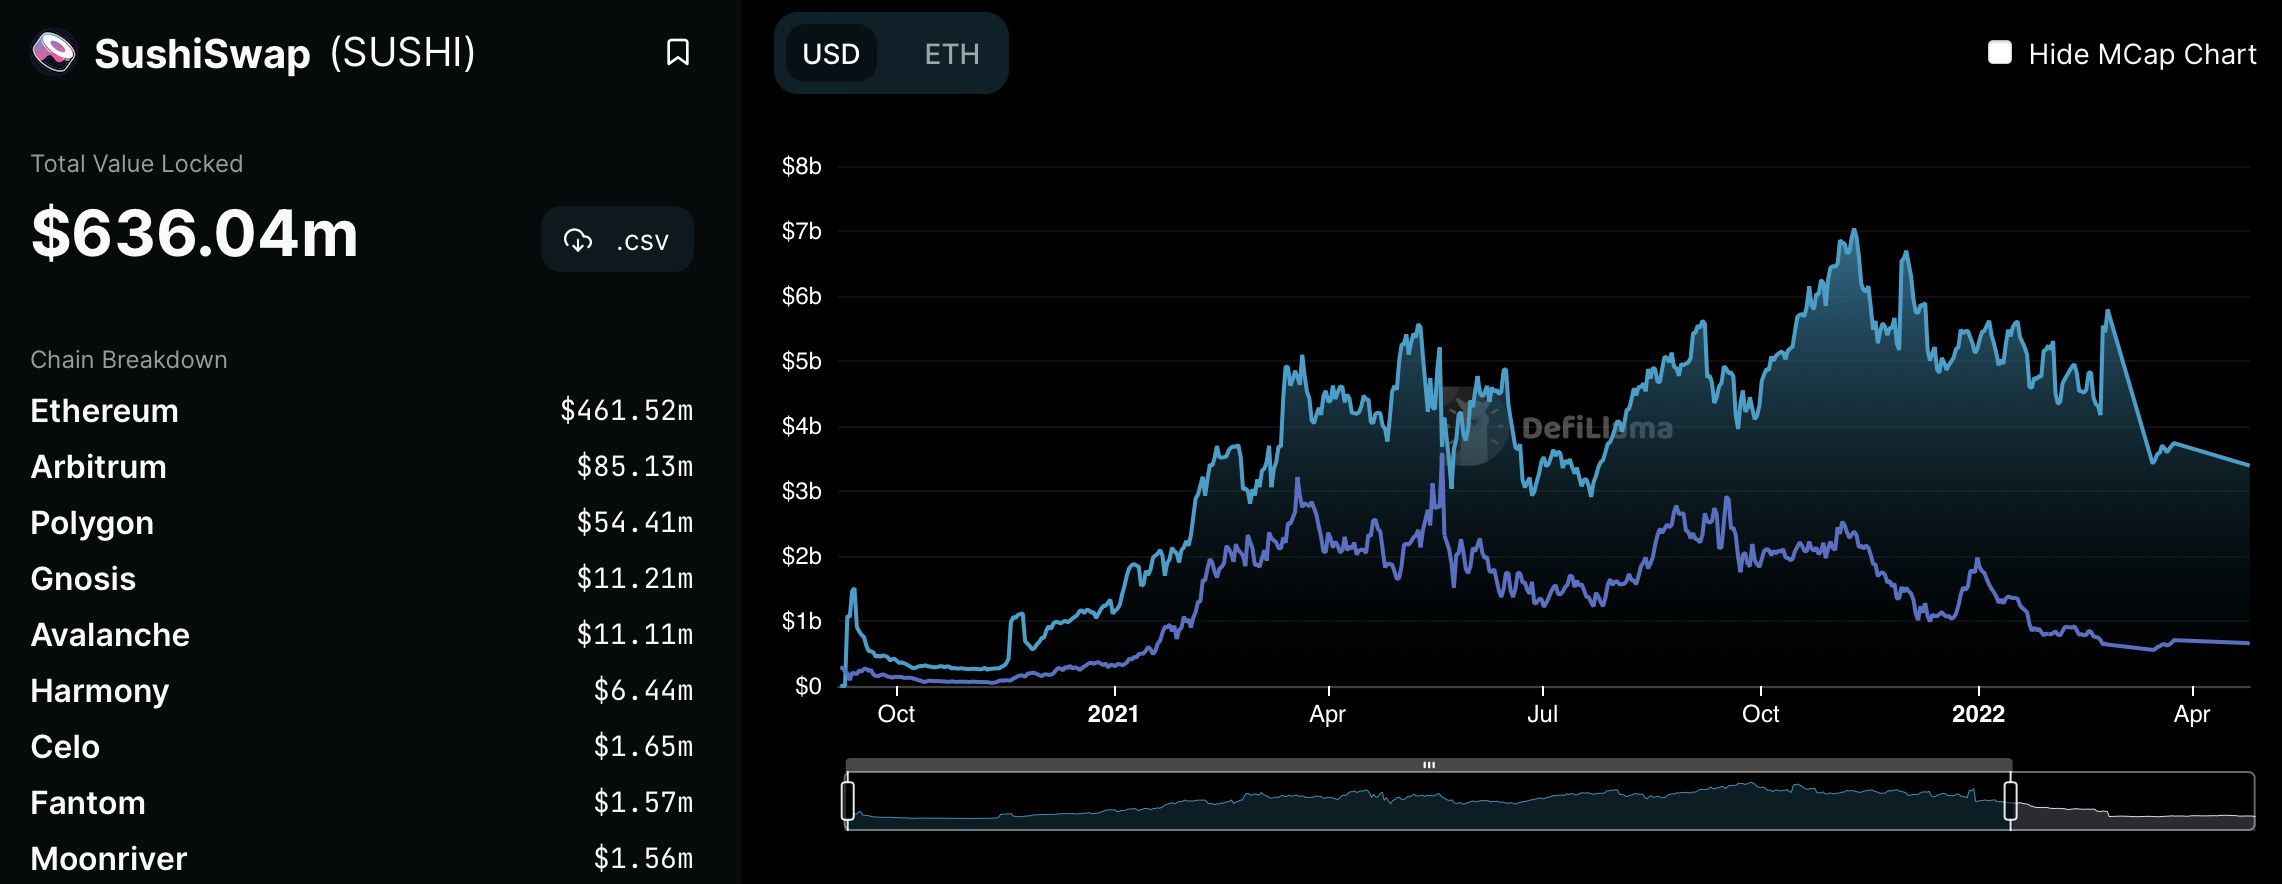Click the Jul x-axis label

point(1542,714)
